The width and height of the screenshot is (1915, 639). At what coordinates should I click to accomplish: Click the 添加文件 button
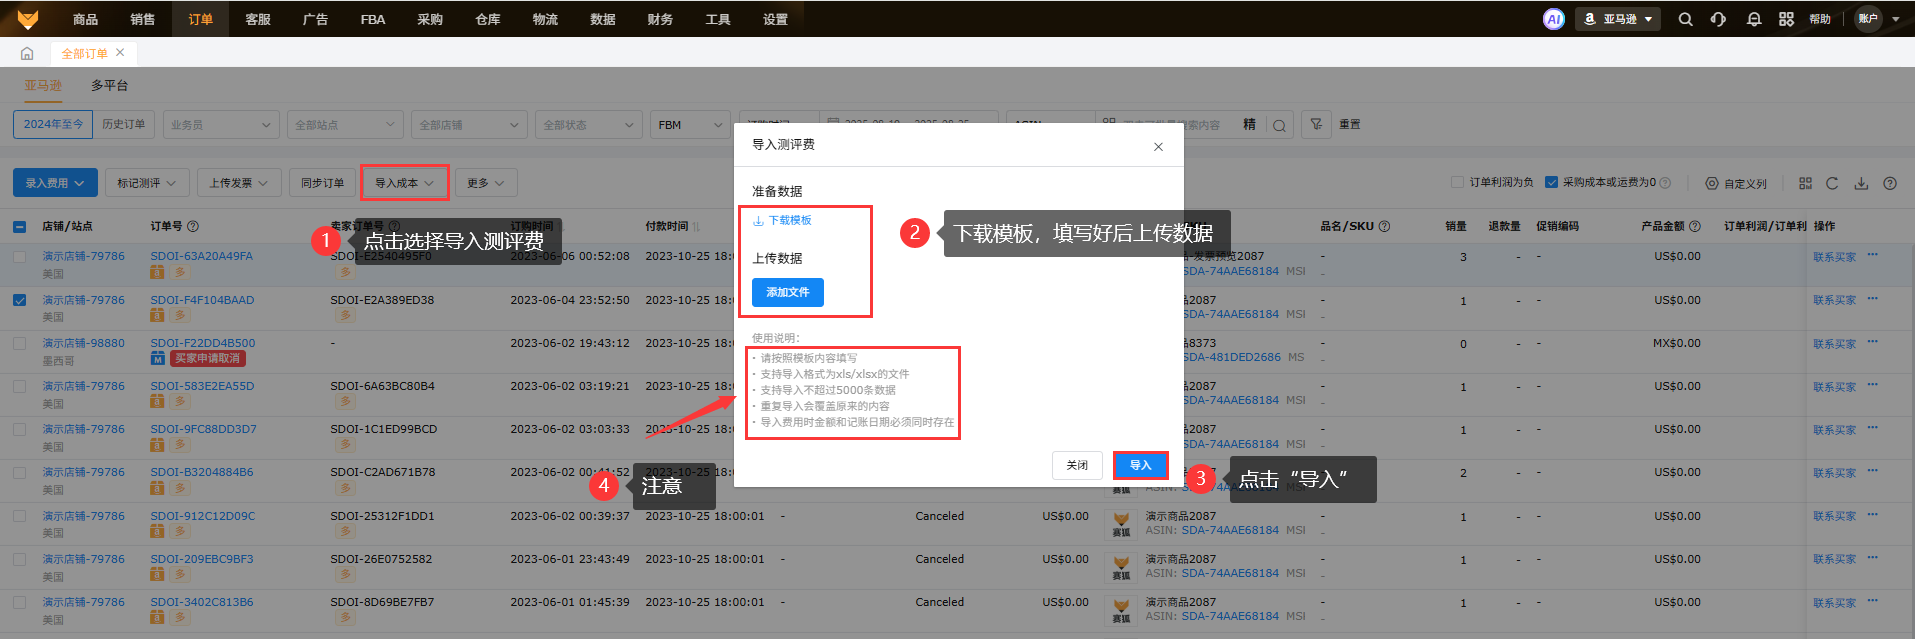pos(787,292)
